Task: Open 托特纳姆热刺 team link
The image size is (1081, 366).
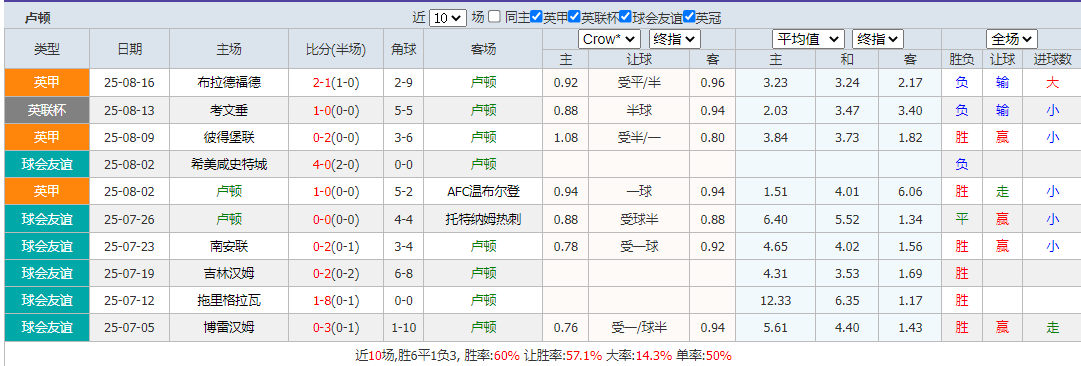Action: 483,219
